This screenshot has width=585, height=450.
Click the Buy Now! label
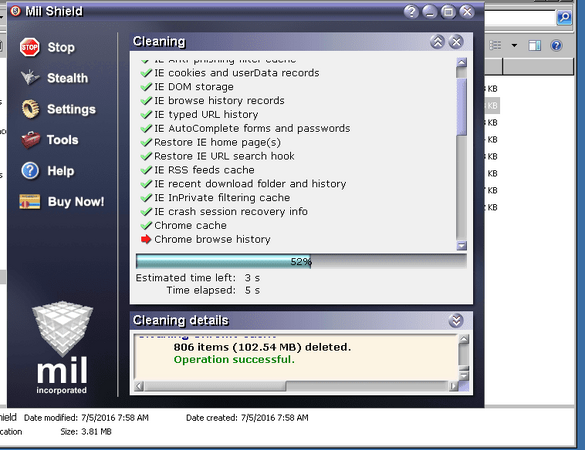pyautogui.click(x=76, y=202)
